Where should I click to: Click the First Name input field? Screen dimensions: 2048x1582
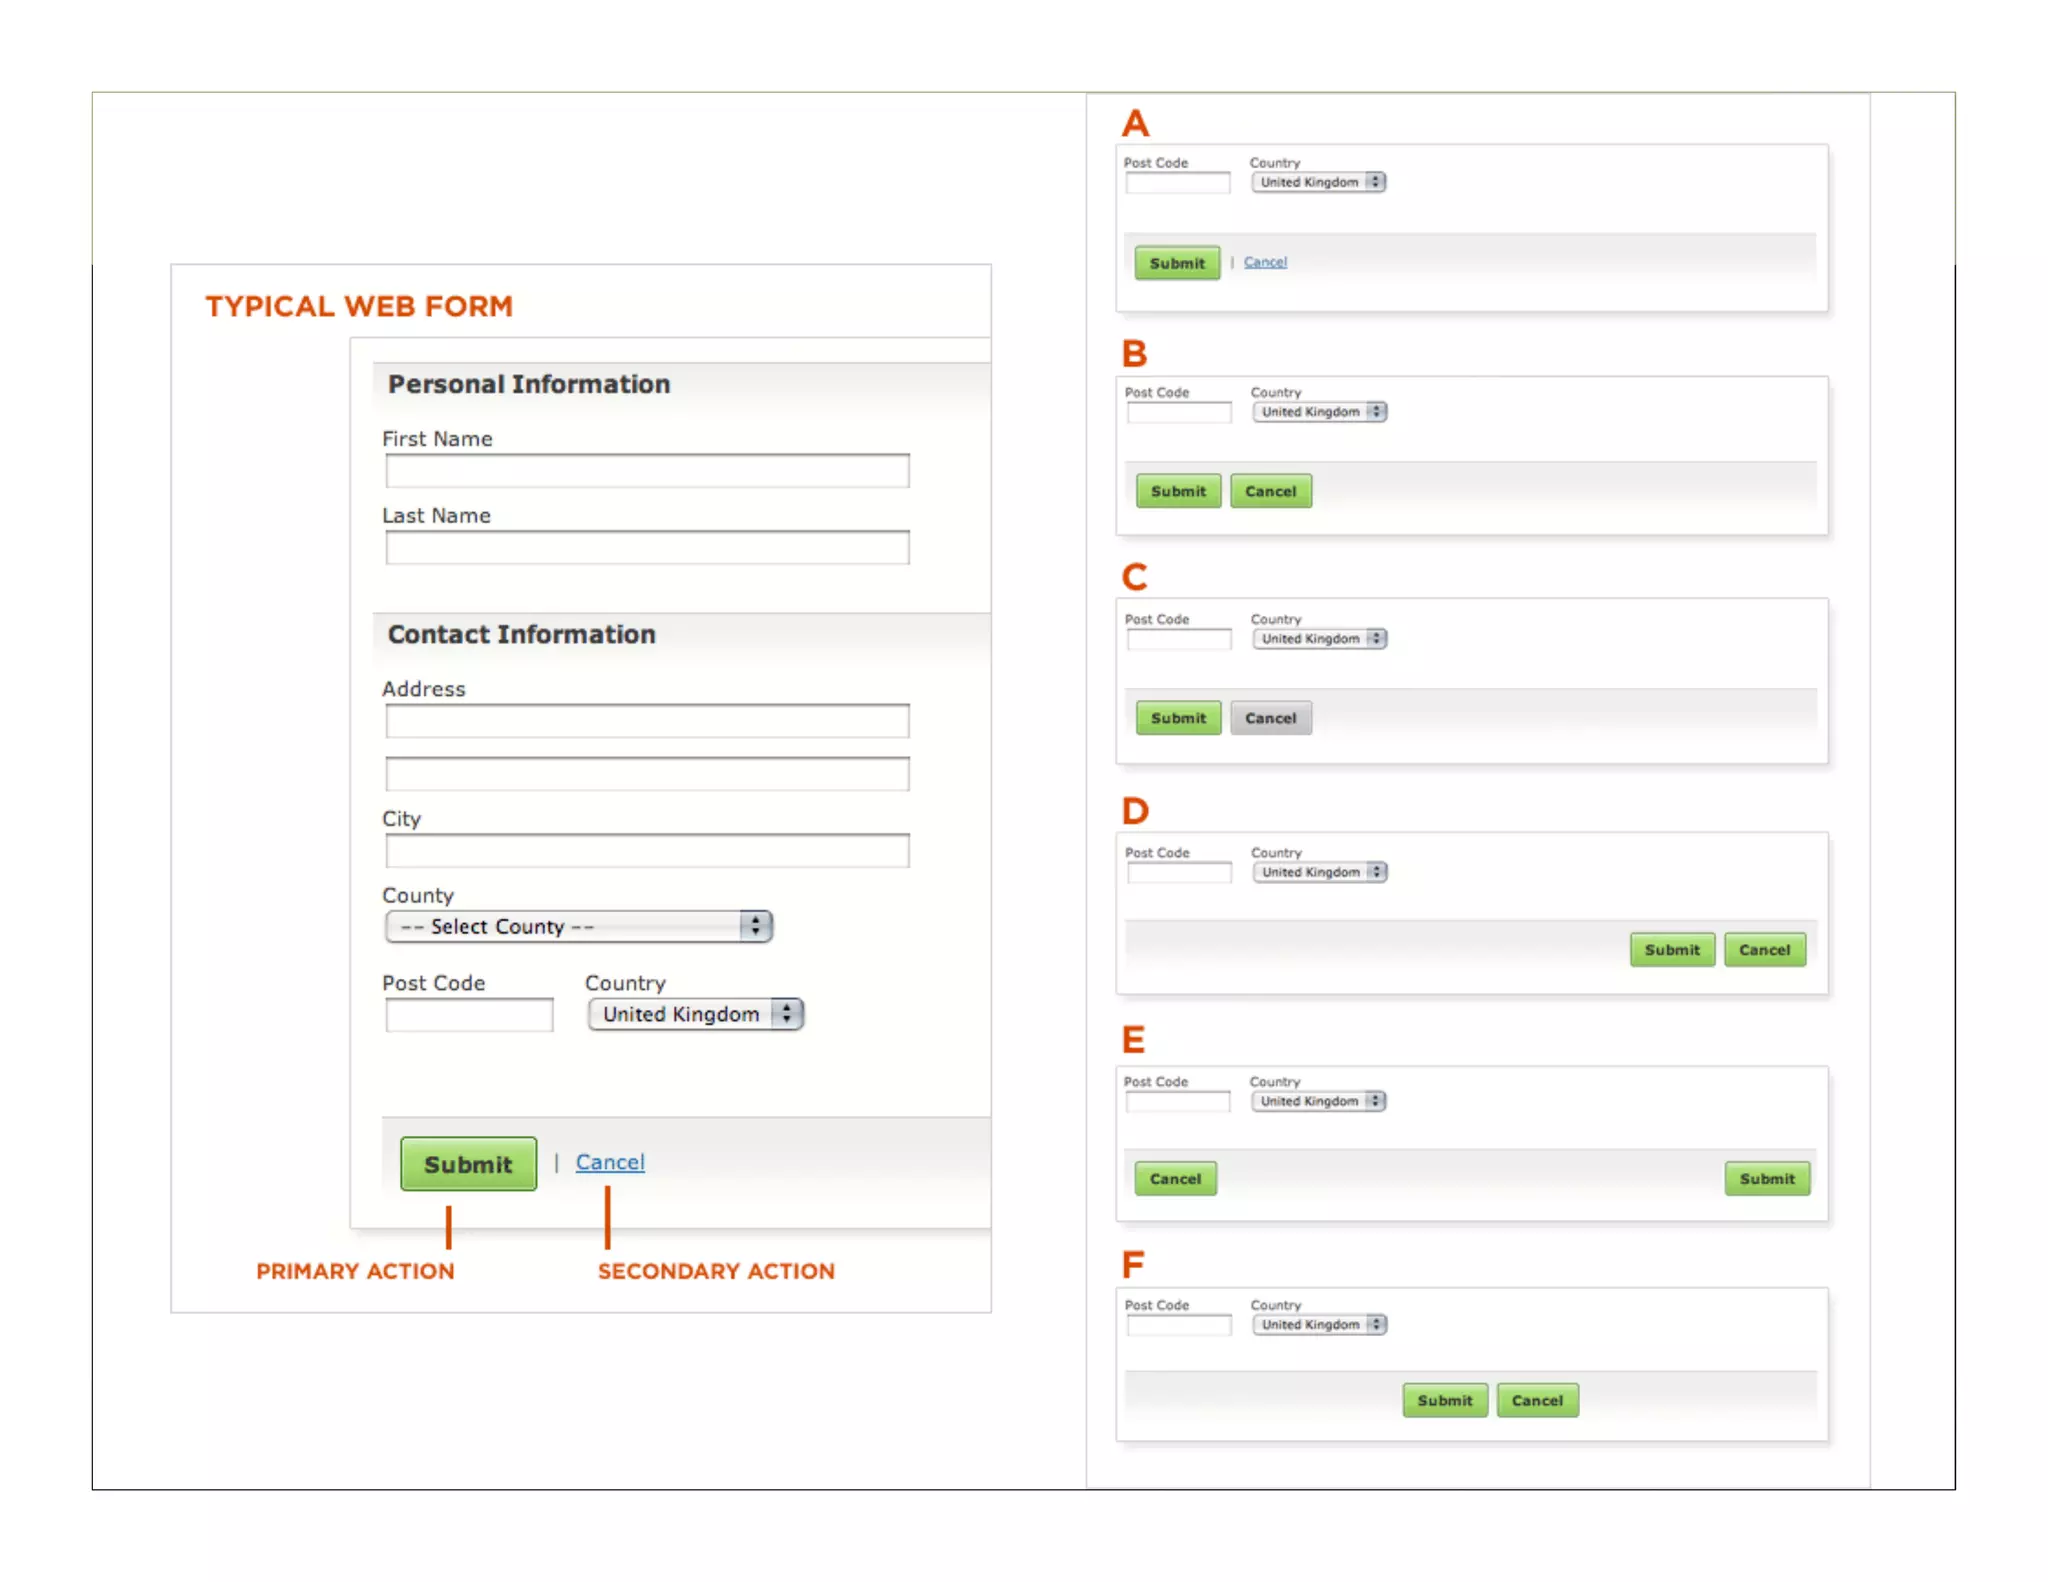(x=647, y=471)
